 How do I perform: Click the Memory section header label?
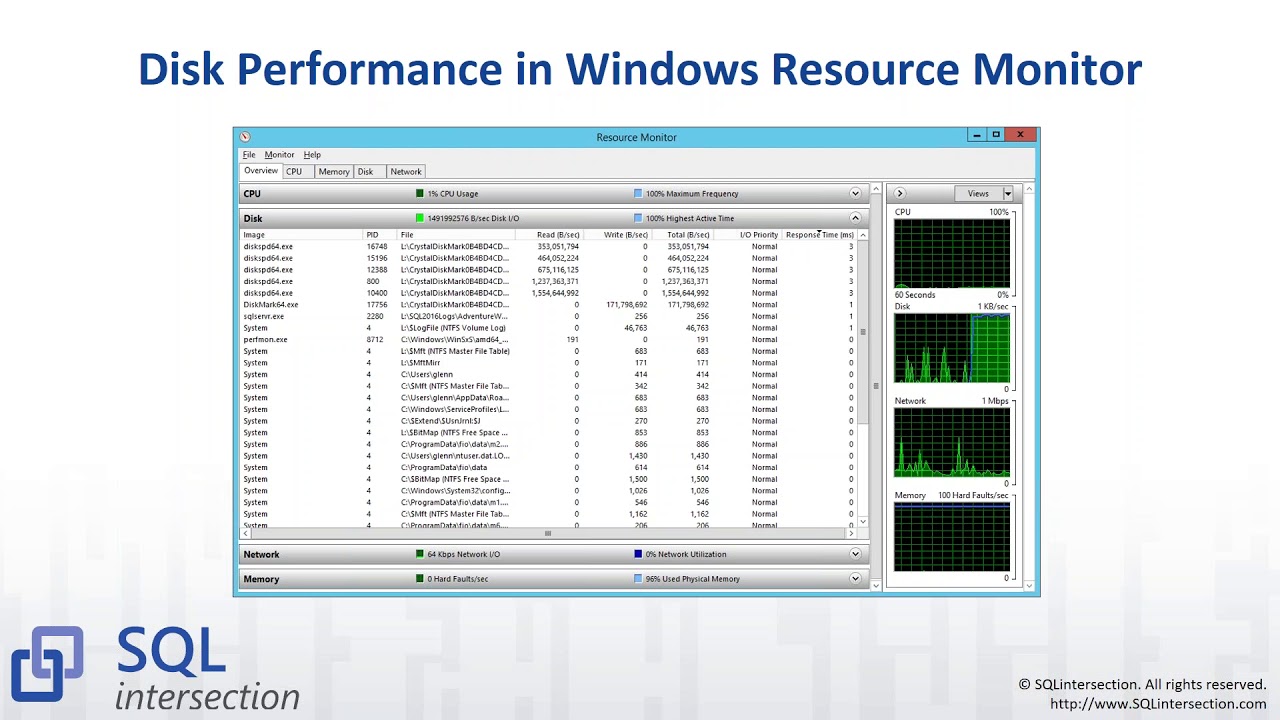pos(261,579)
